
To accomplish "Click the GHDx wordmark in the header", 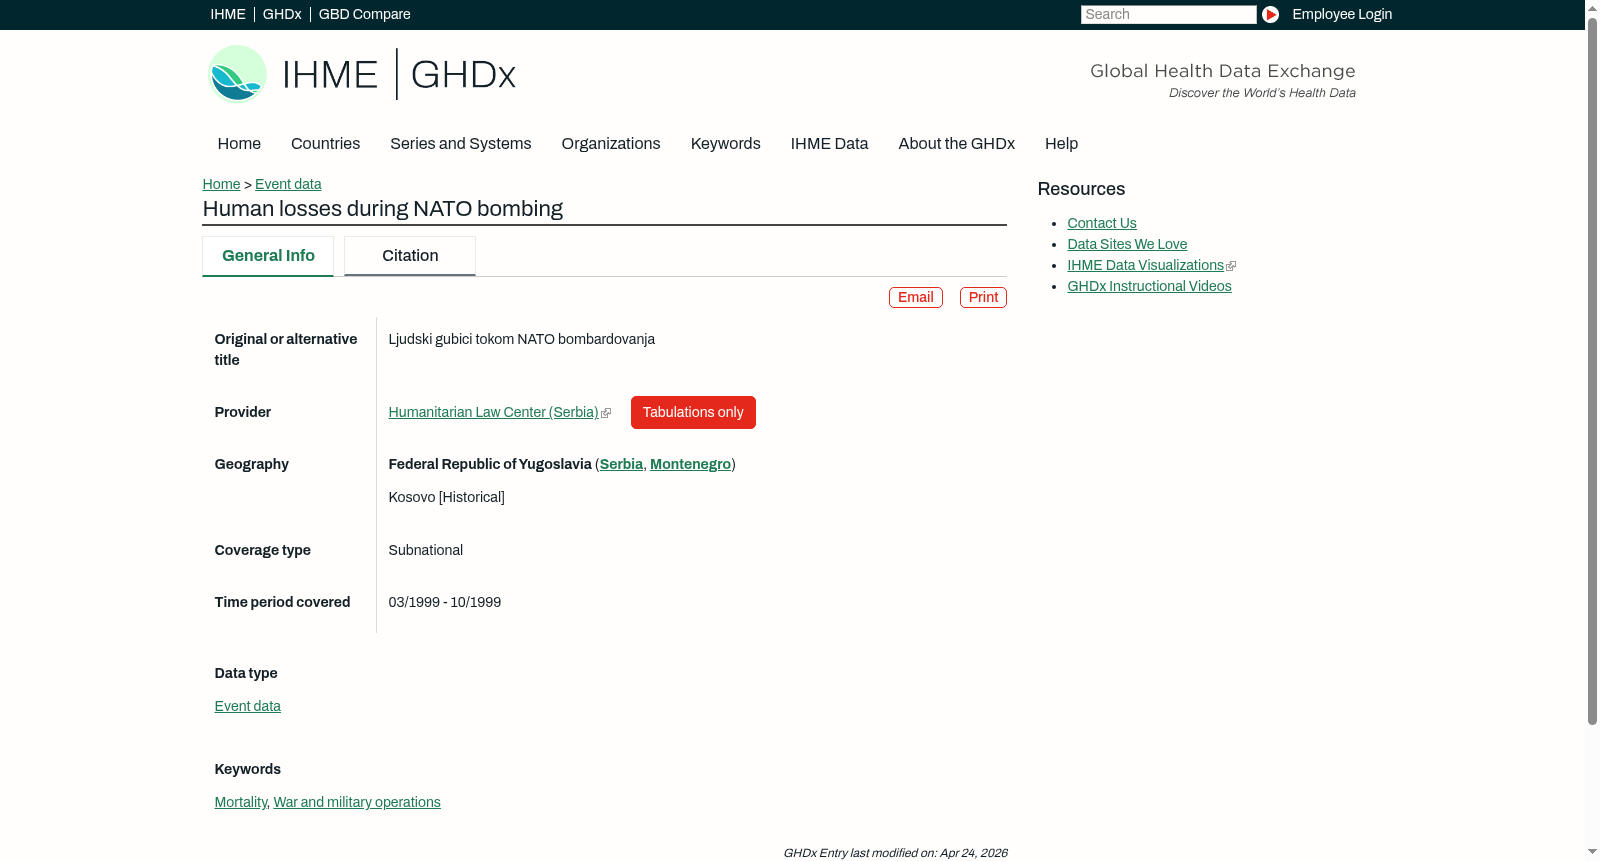I will click(x=463, y=75).
